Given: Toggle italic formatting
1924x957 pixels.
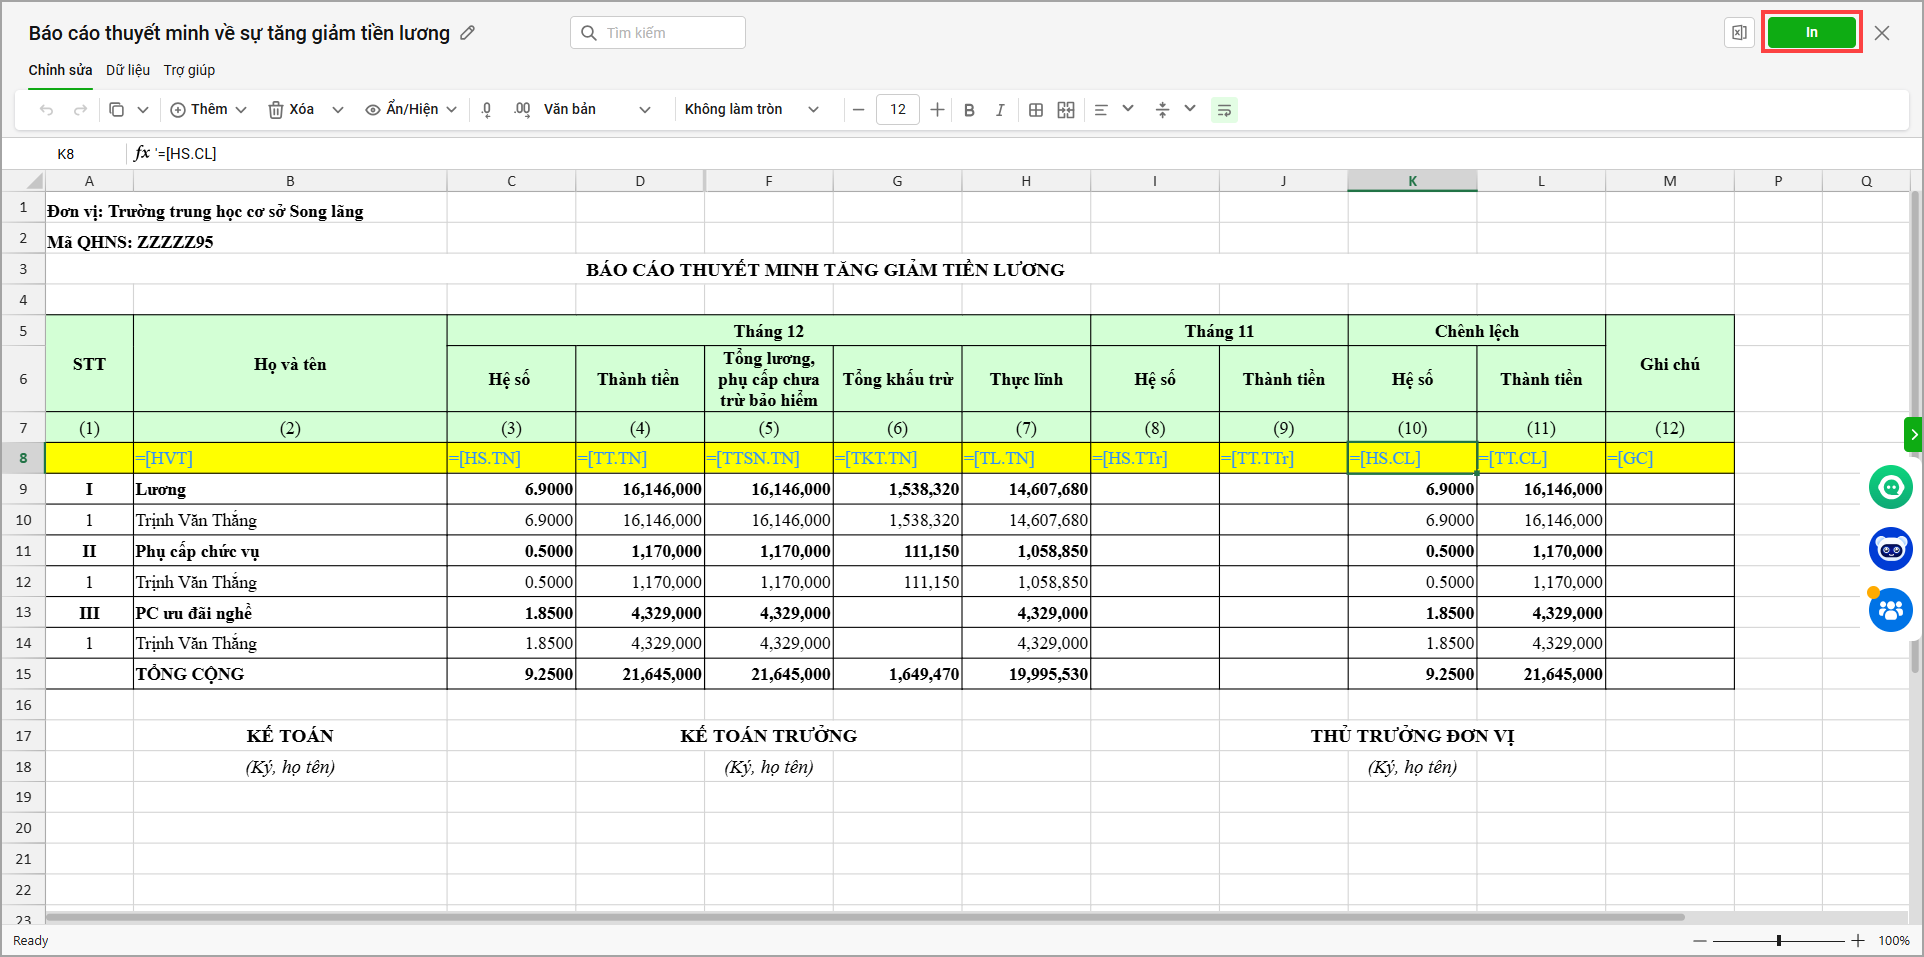Looking at the screenshot, I should (999, 110).
